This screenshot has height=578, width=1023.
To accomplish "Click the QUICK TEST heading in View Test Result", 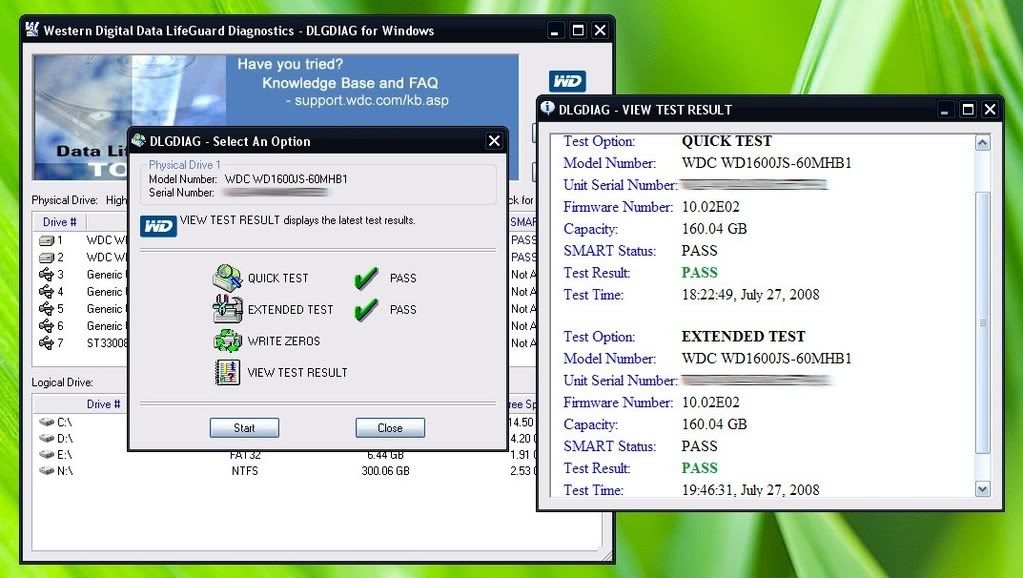I will pyautogui.click(x=727, y=141).
